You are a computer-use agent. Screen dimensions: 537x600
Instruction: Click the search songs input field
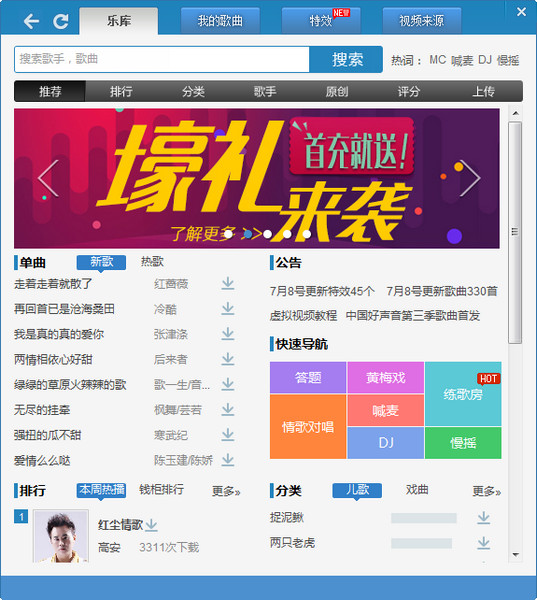click(x=162, y=59)
